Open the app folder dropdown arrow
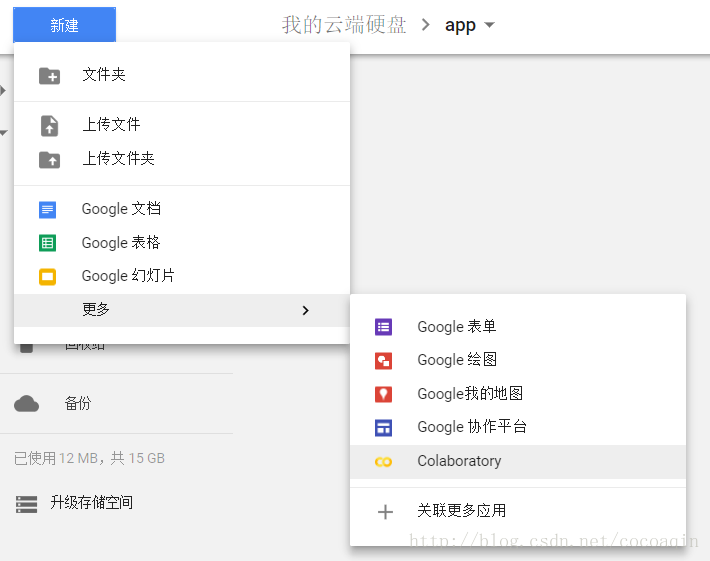The height and width of the screenshot is (561, 710). 489,24
